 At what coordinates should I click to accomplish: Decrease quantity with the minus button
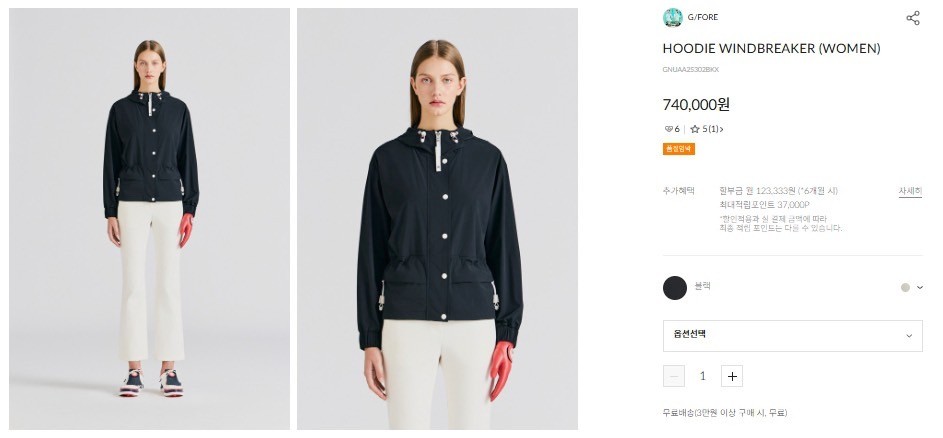674,376
